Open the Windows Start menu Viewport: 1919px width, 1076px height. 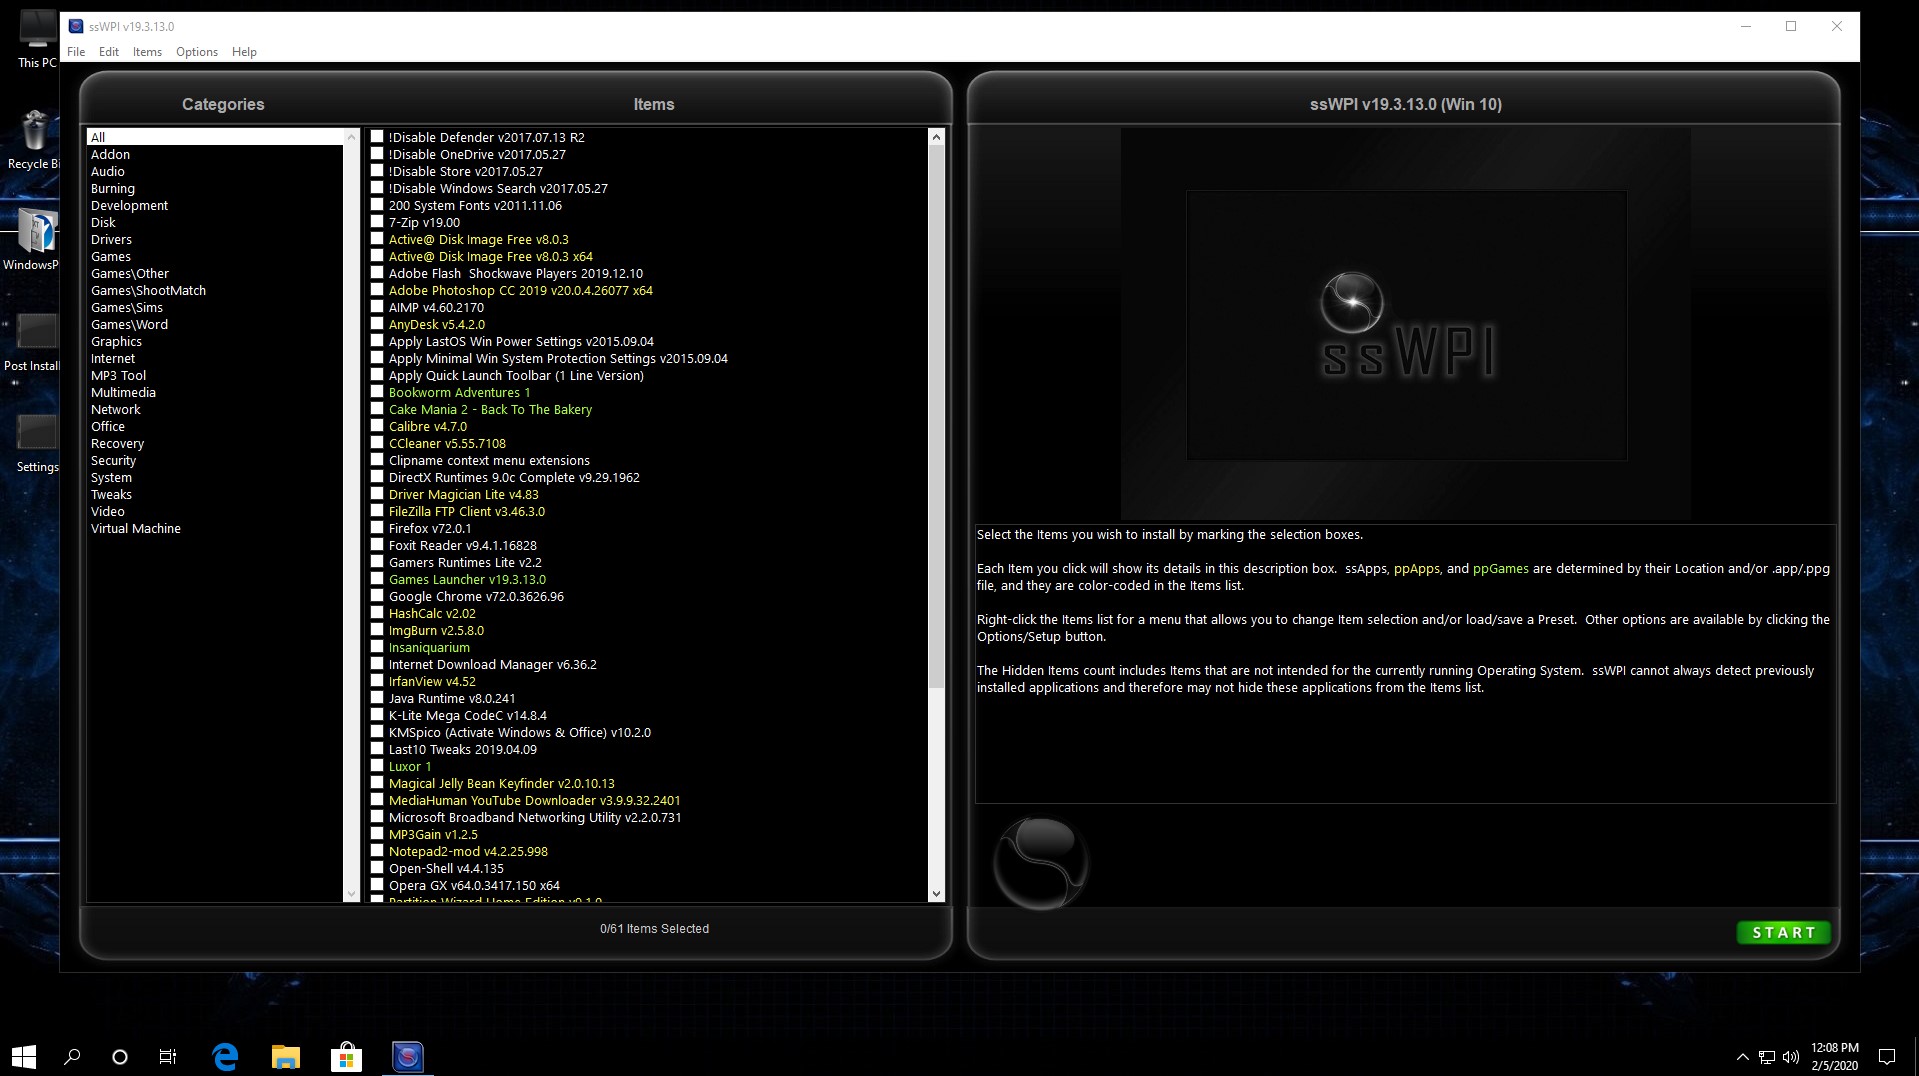coord(24,1056)
